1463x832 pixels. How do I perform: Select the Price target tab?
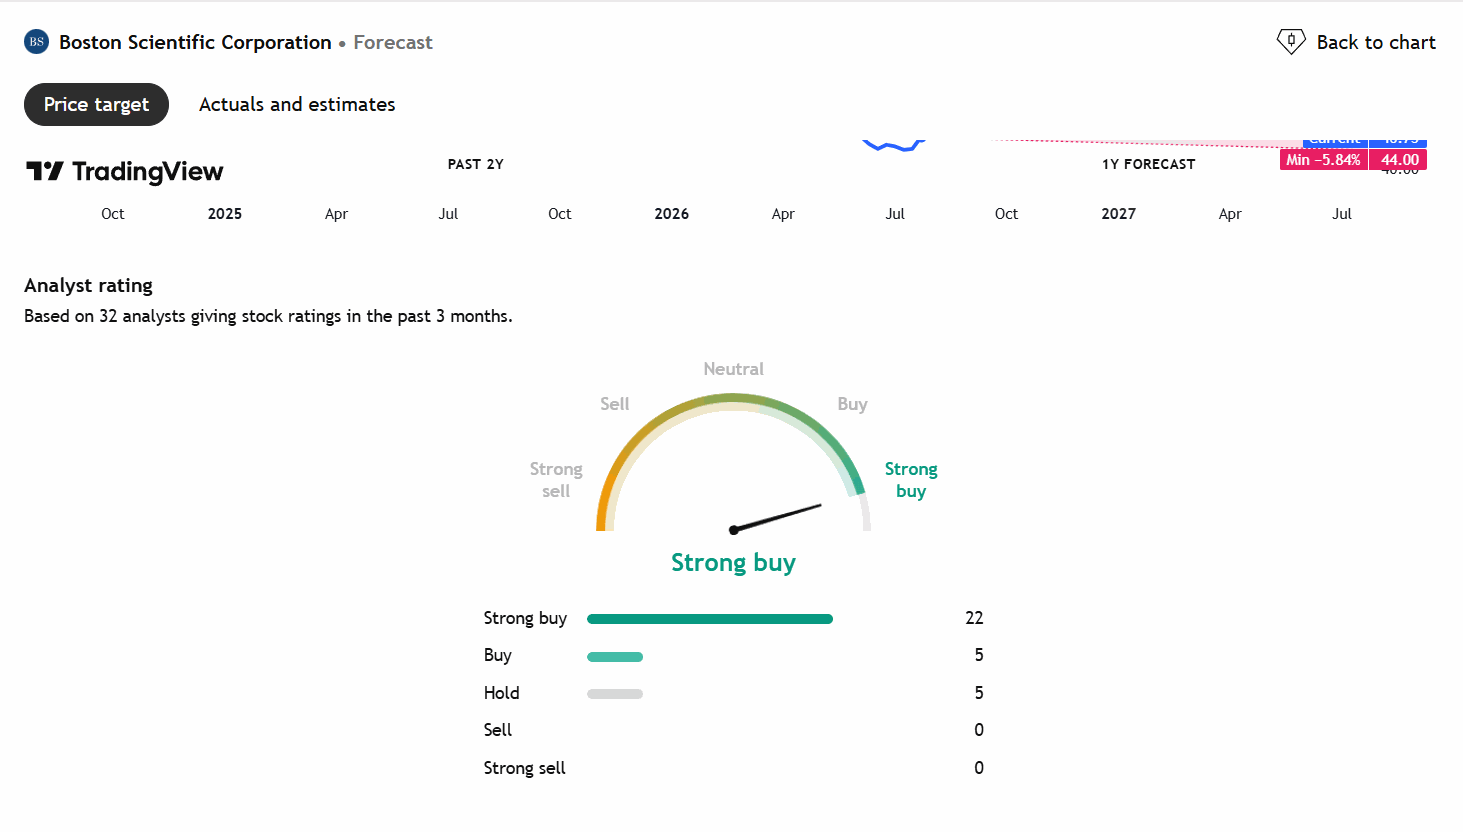pos(96,104)
